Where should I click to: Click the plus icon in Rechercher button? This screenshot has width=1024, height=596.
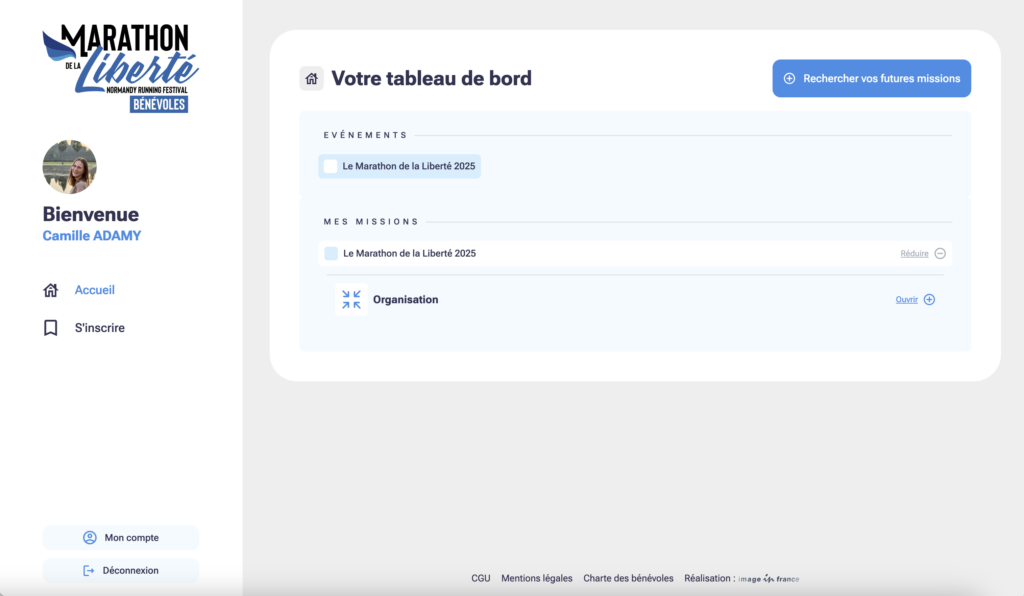(x=790, y=78)
